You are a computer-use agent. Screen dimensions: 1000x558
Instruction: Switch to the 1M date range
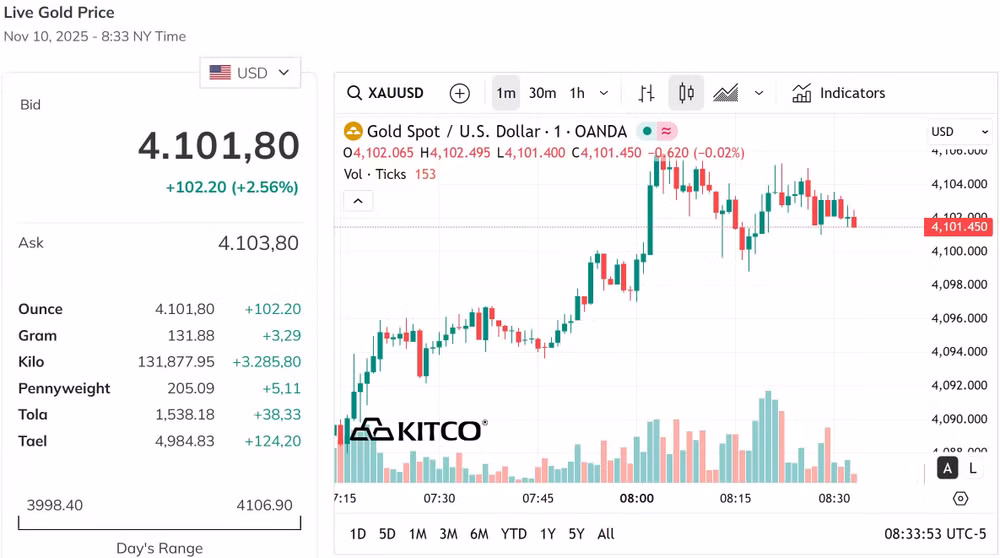[x=418, y=534]
